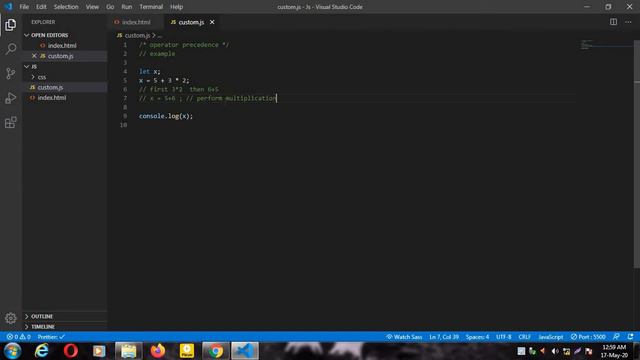
Task: Click the errors and warnings count in the status bar
Action: pos(18,337)
